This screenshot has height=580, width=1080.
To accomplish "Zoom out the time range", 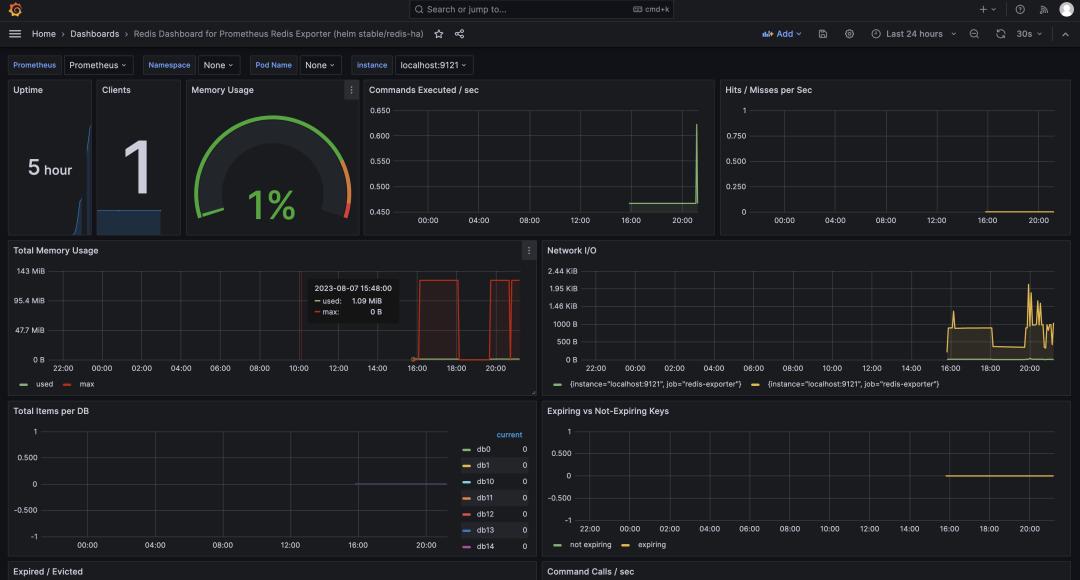I will click(974, 34).
